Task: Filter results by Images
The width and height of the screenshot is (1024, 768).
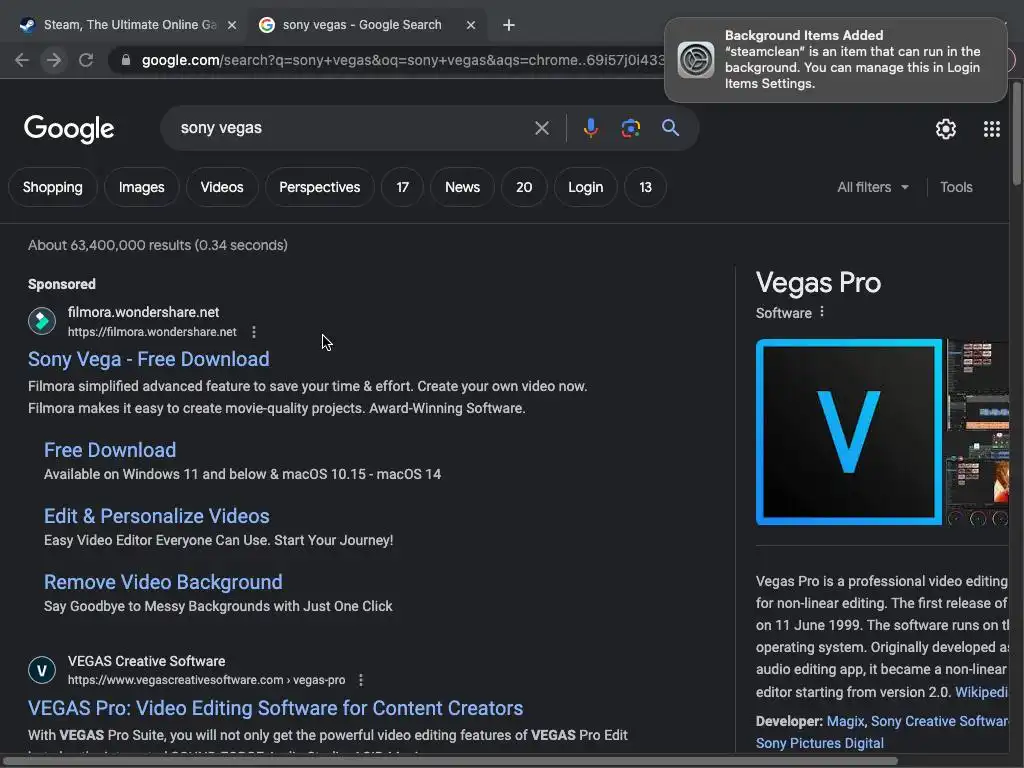Action: [x=142, y=187]
